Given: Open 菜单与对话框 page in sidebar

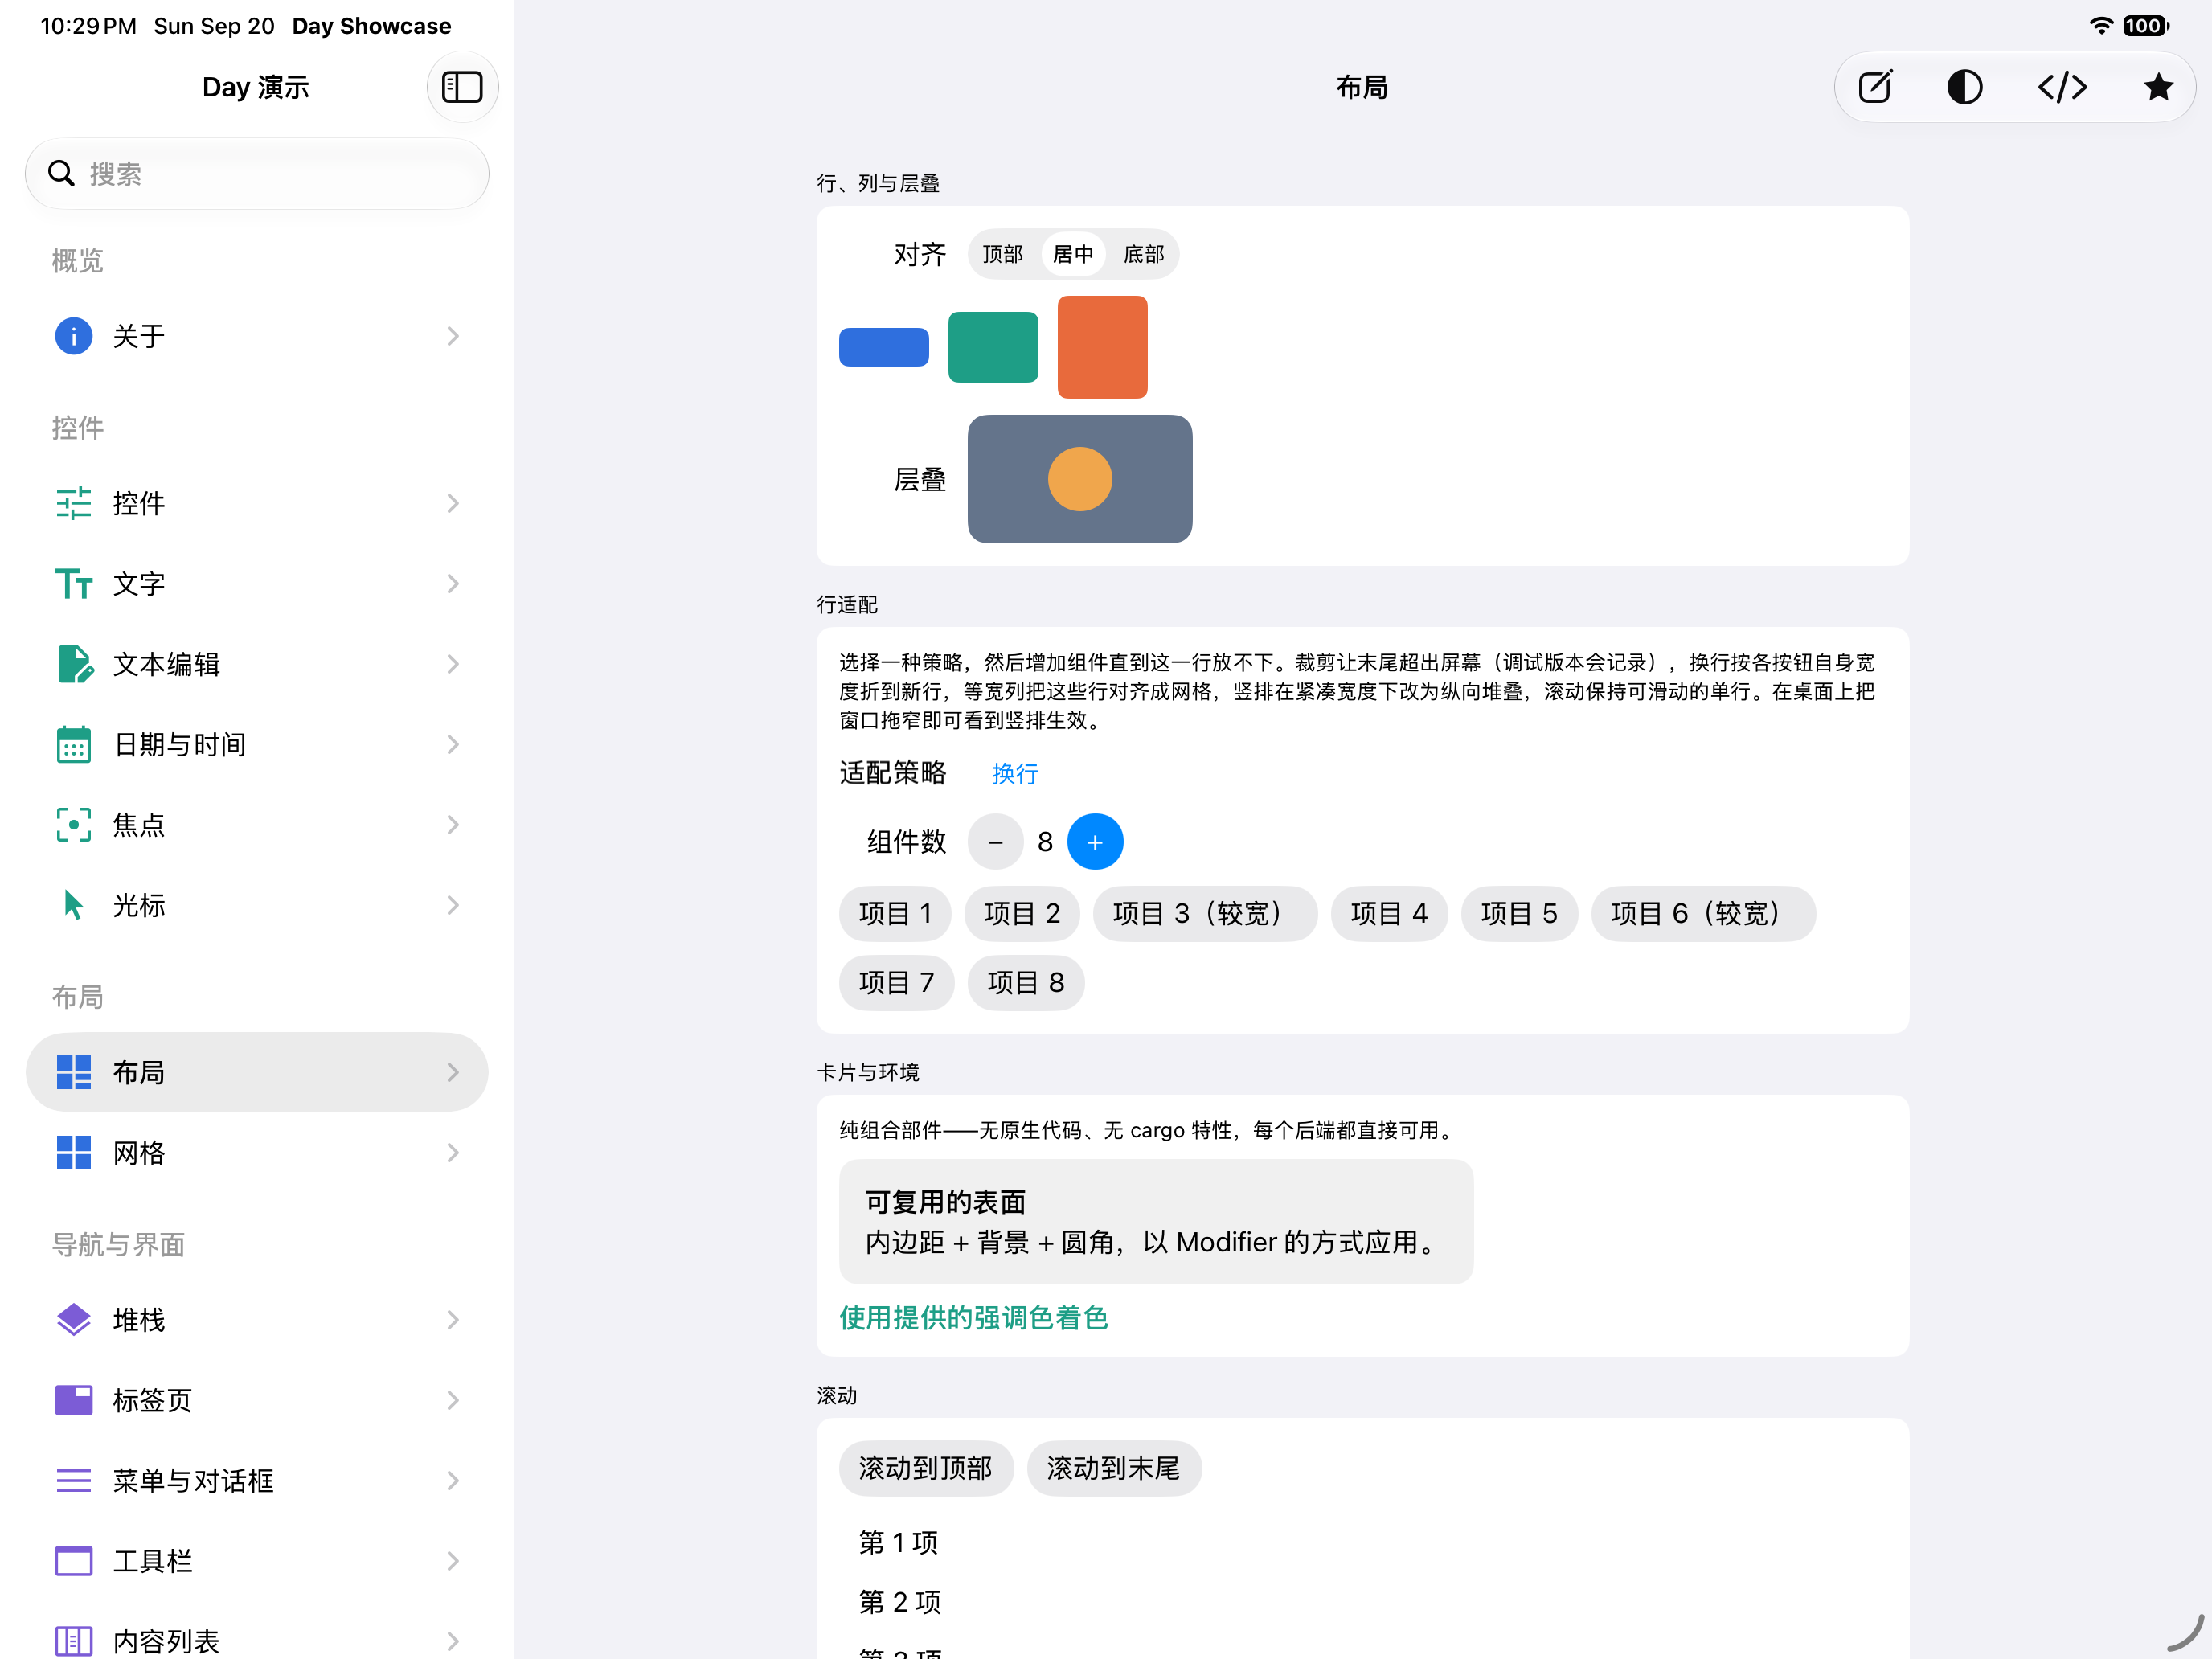Looking at the screenshot, I should (257, 1480).
